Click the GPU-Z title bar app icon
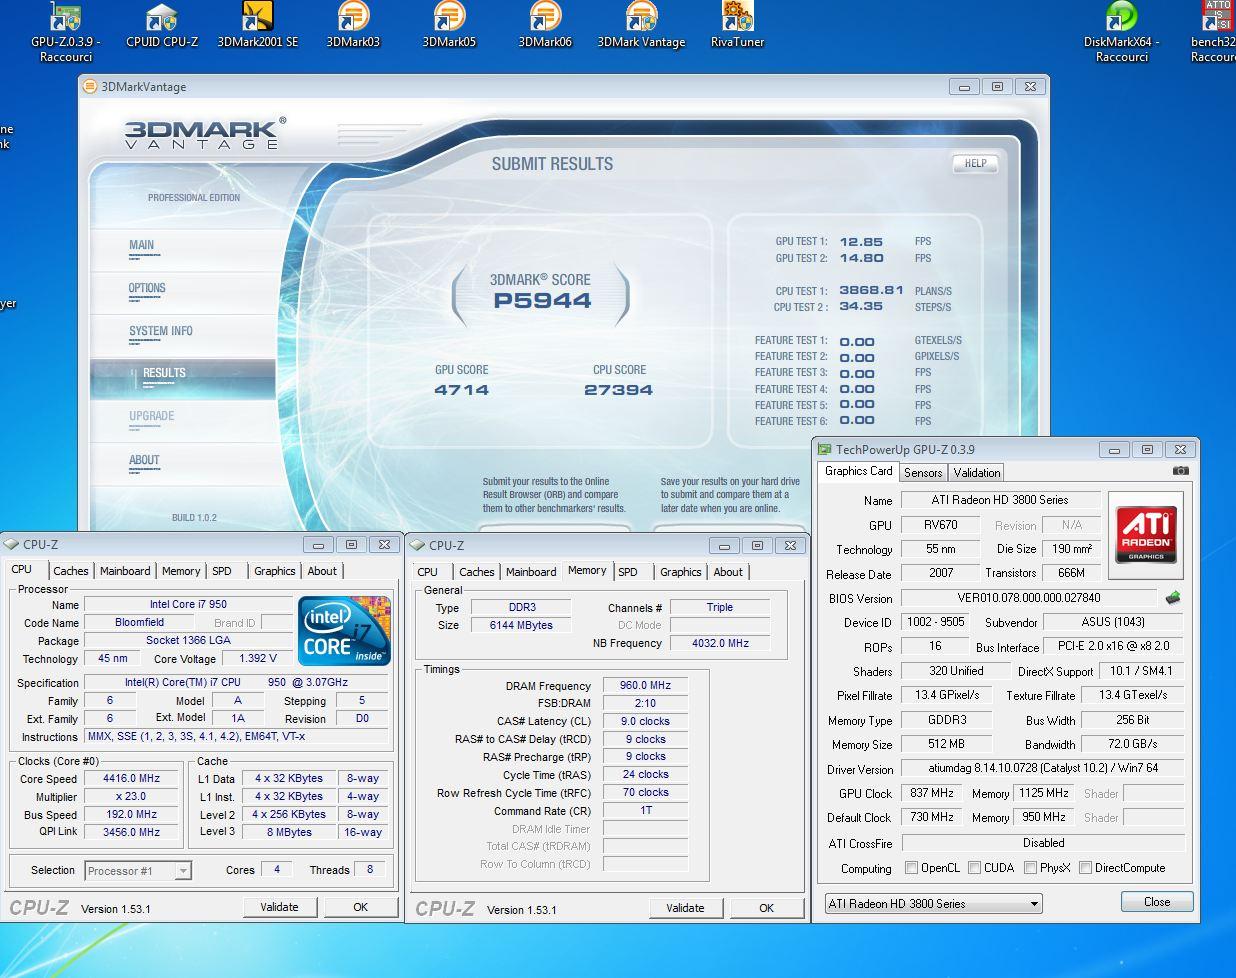The image size is (1236, 978). (x=824, y=450)
